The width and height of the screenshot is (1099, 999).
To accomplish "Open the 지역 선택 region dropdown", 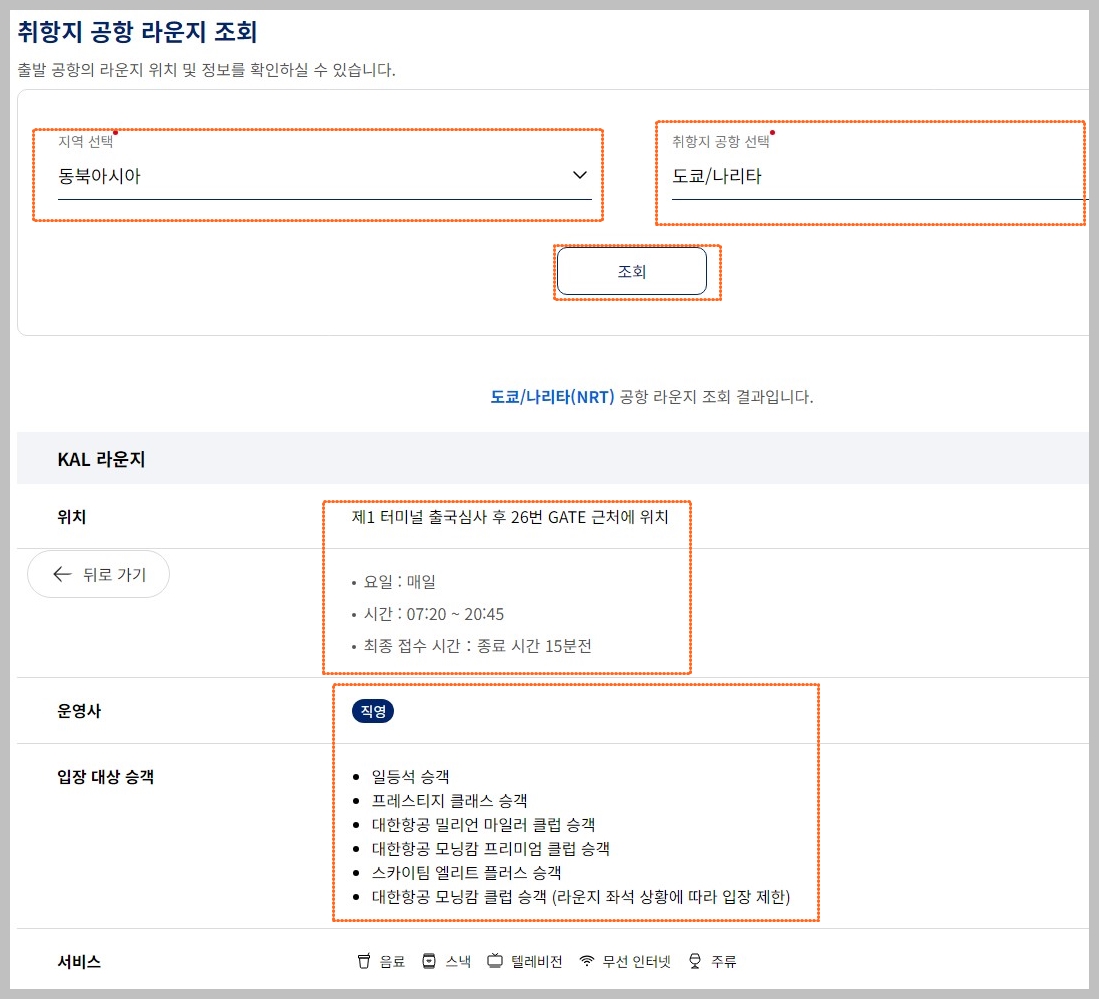I will point(325,175).
